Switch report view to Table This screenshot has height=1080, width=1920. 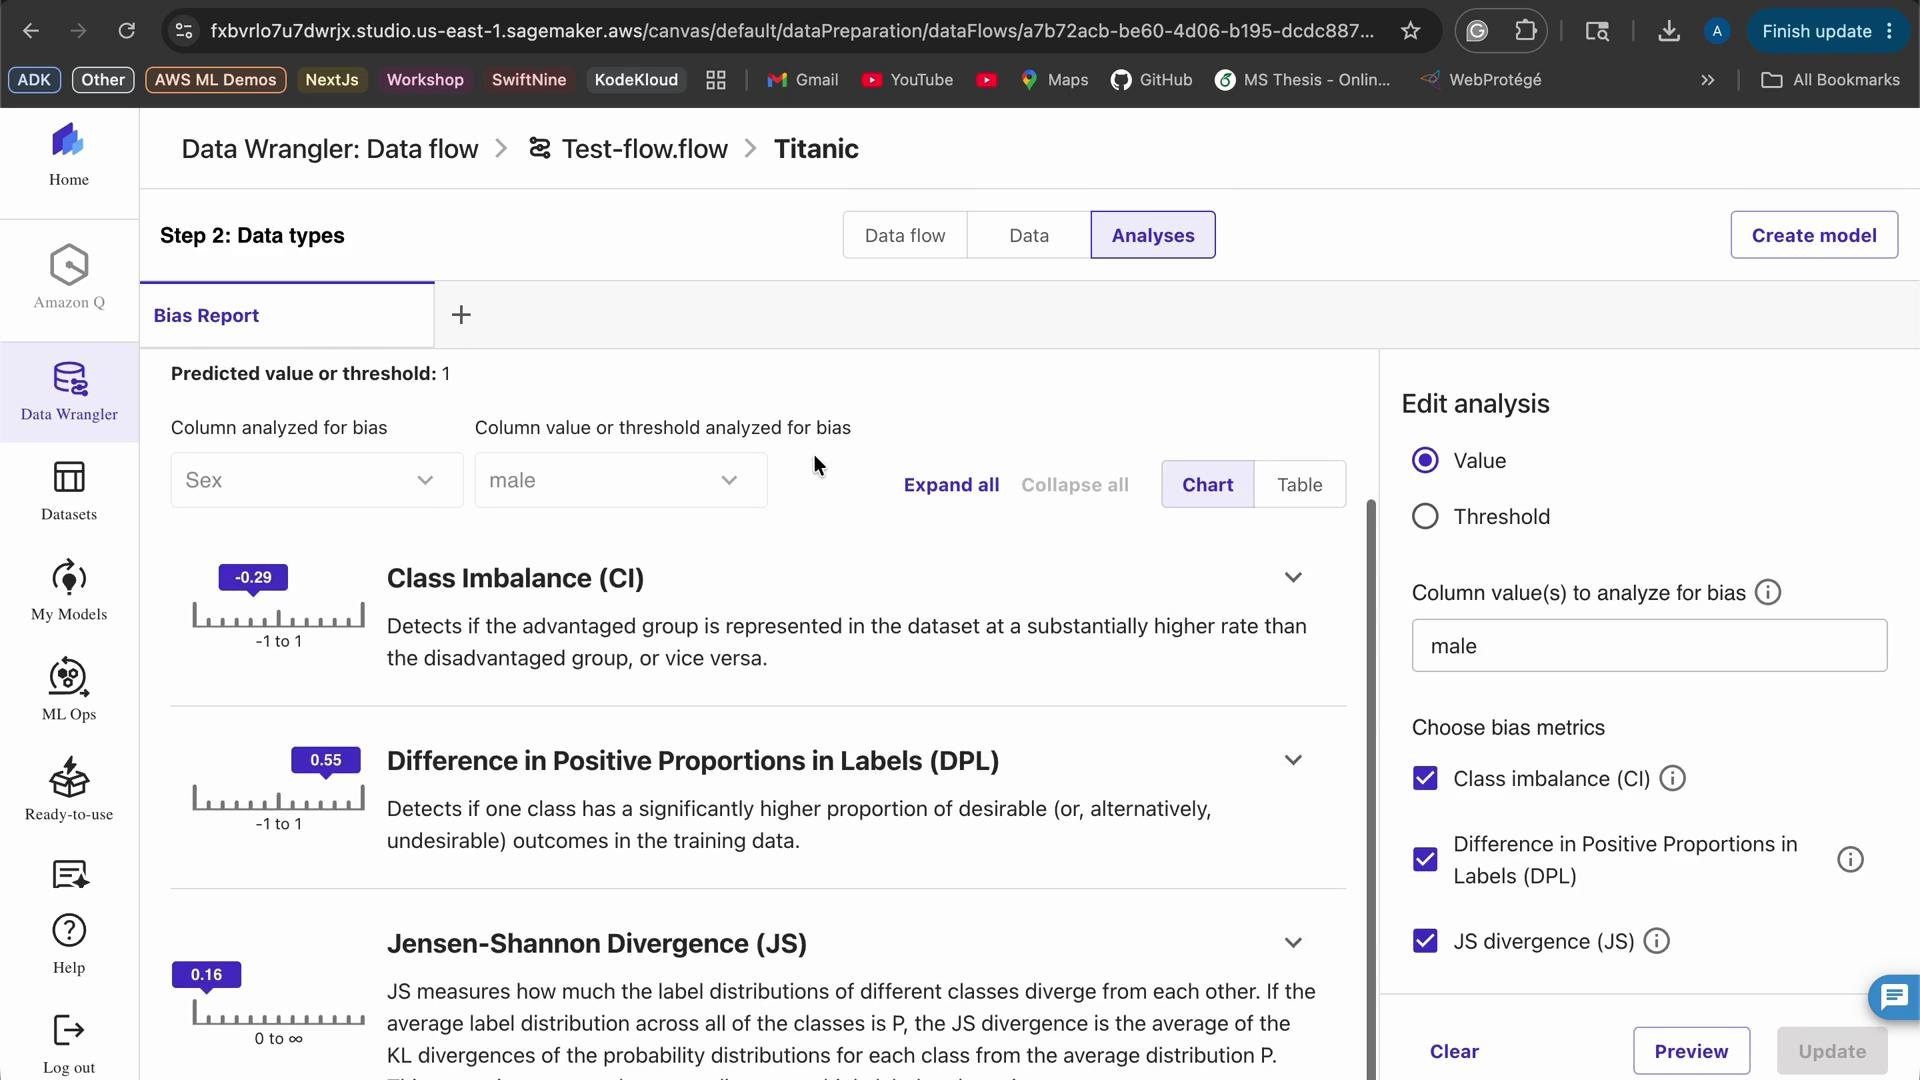[1300, 484]
